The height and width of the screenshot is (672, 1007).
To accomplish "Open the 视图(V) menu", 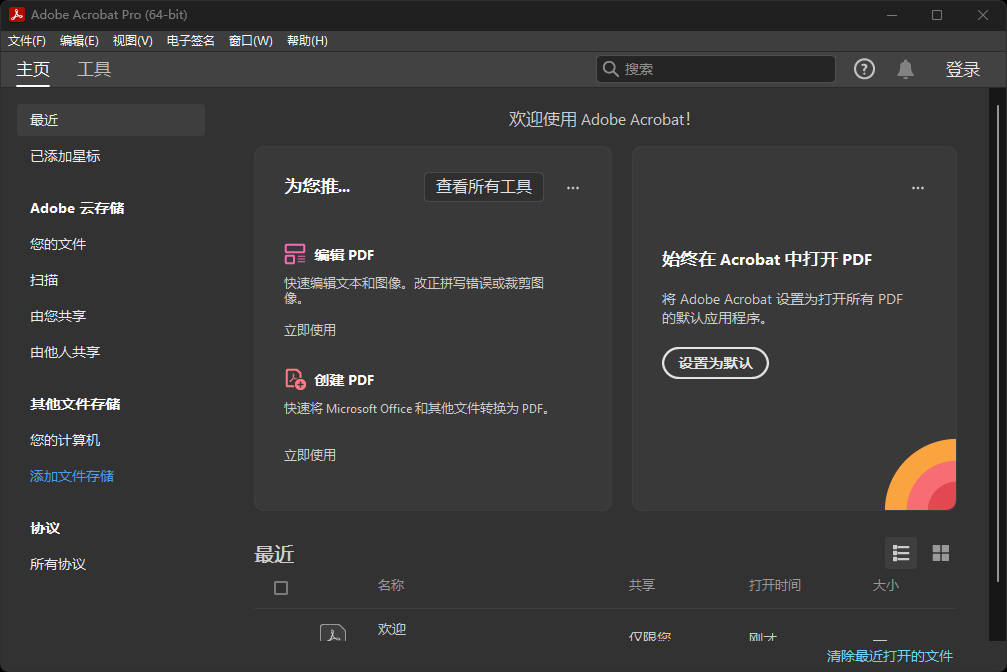I will (x=132, y=41).
